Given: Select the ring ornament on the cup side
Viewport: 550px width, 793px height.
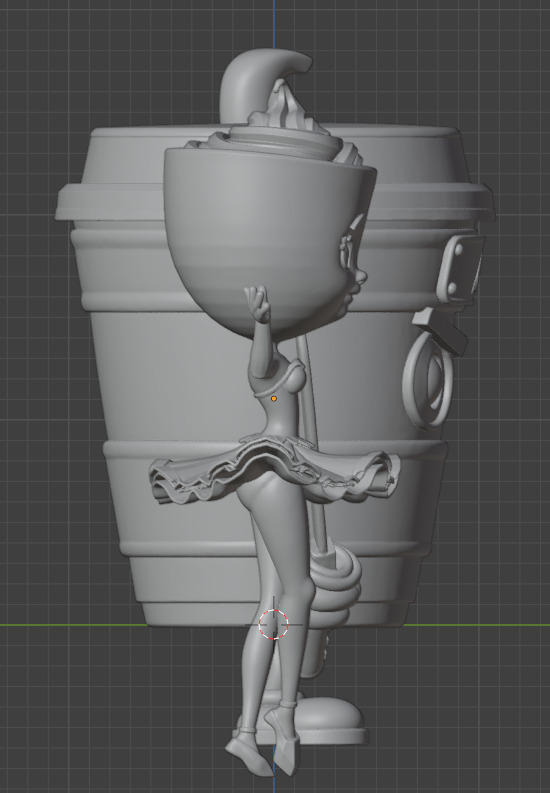Looking at the screenshot, I should [428, 380].
